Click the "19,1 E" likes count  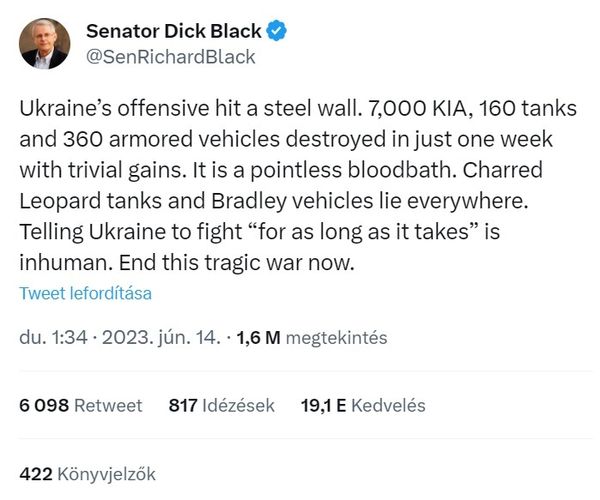(323, 405)
